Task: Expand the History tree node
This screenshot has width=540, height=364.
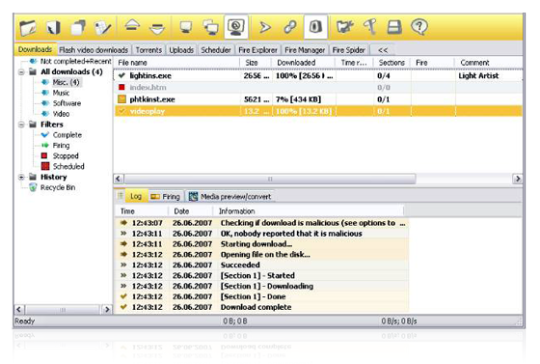Action: pos(21,177)
